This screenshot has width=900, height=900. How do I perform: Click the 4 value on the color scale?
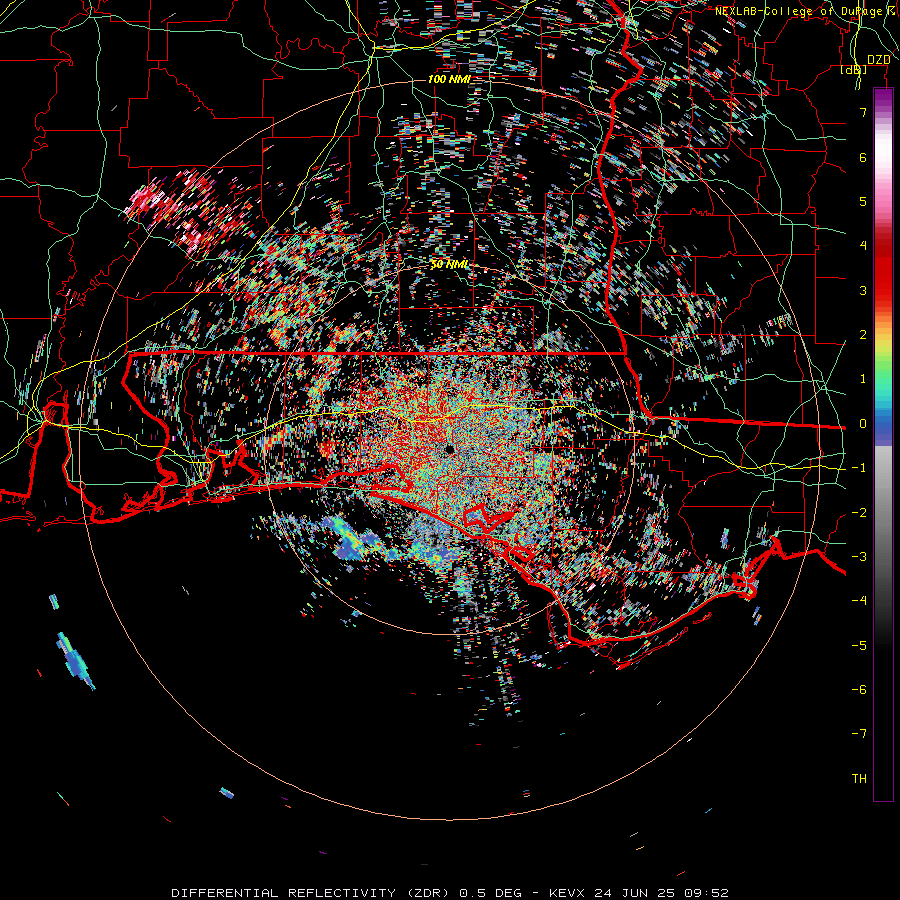(863, 246)
